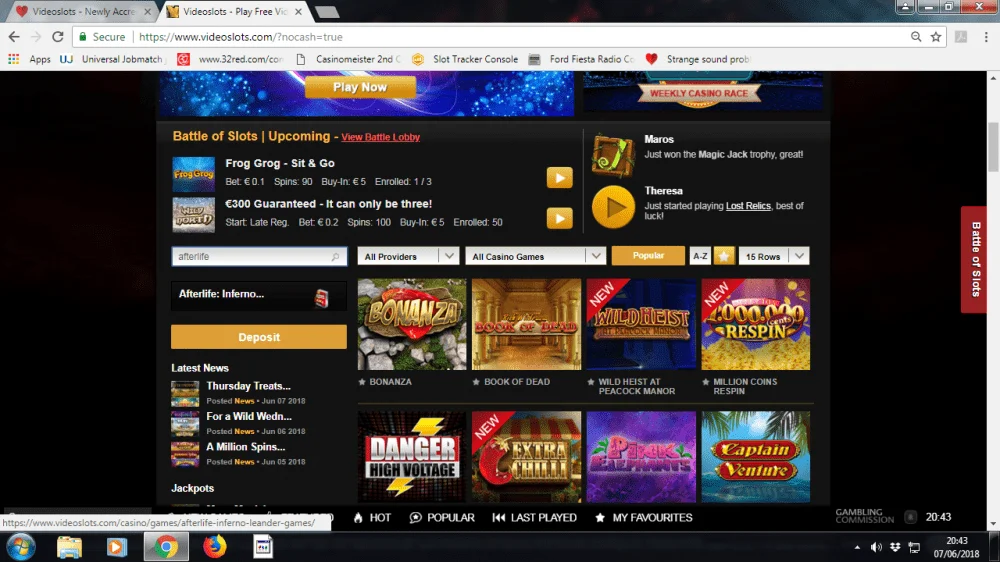
Task: Star the Million Coins Respin game
Action: 705,382
